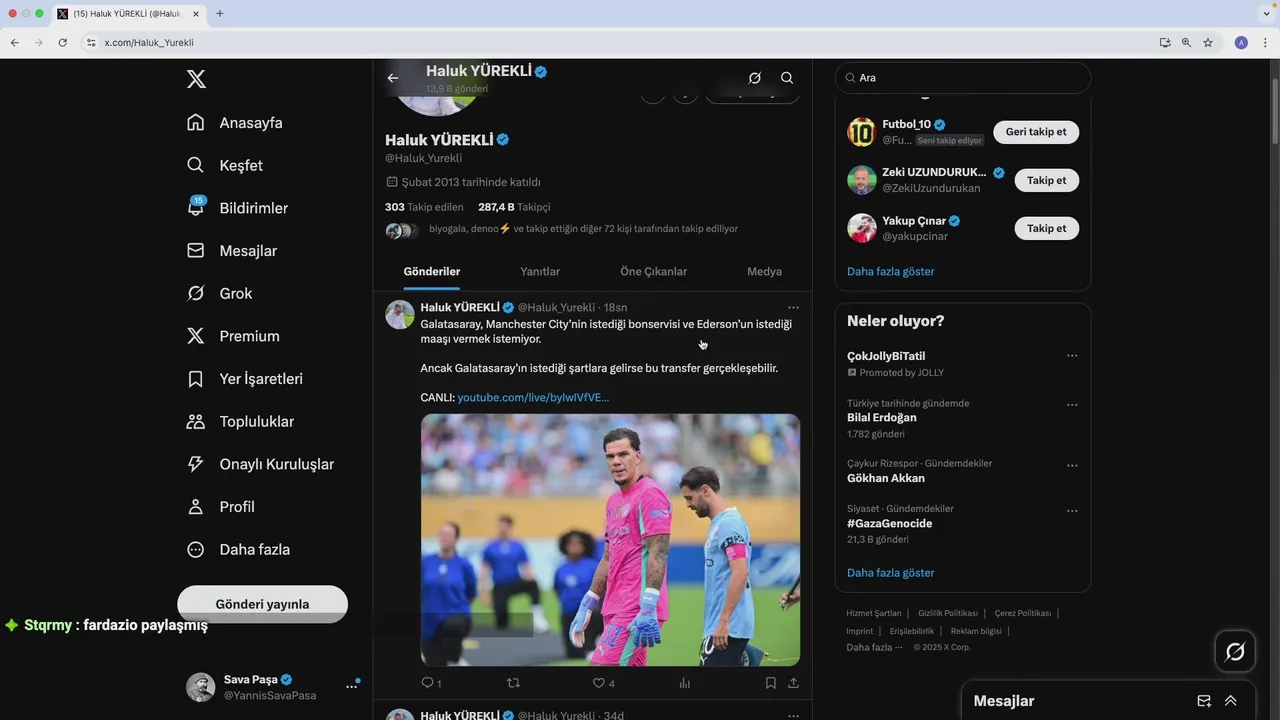The height and width of the screenshot is (720, 1280).
Task: Open Chrome zoom magnifier icon
Action: 1186,43
